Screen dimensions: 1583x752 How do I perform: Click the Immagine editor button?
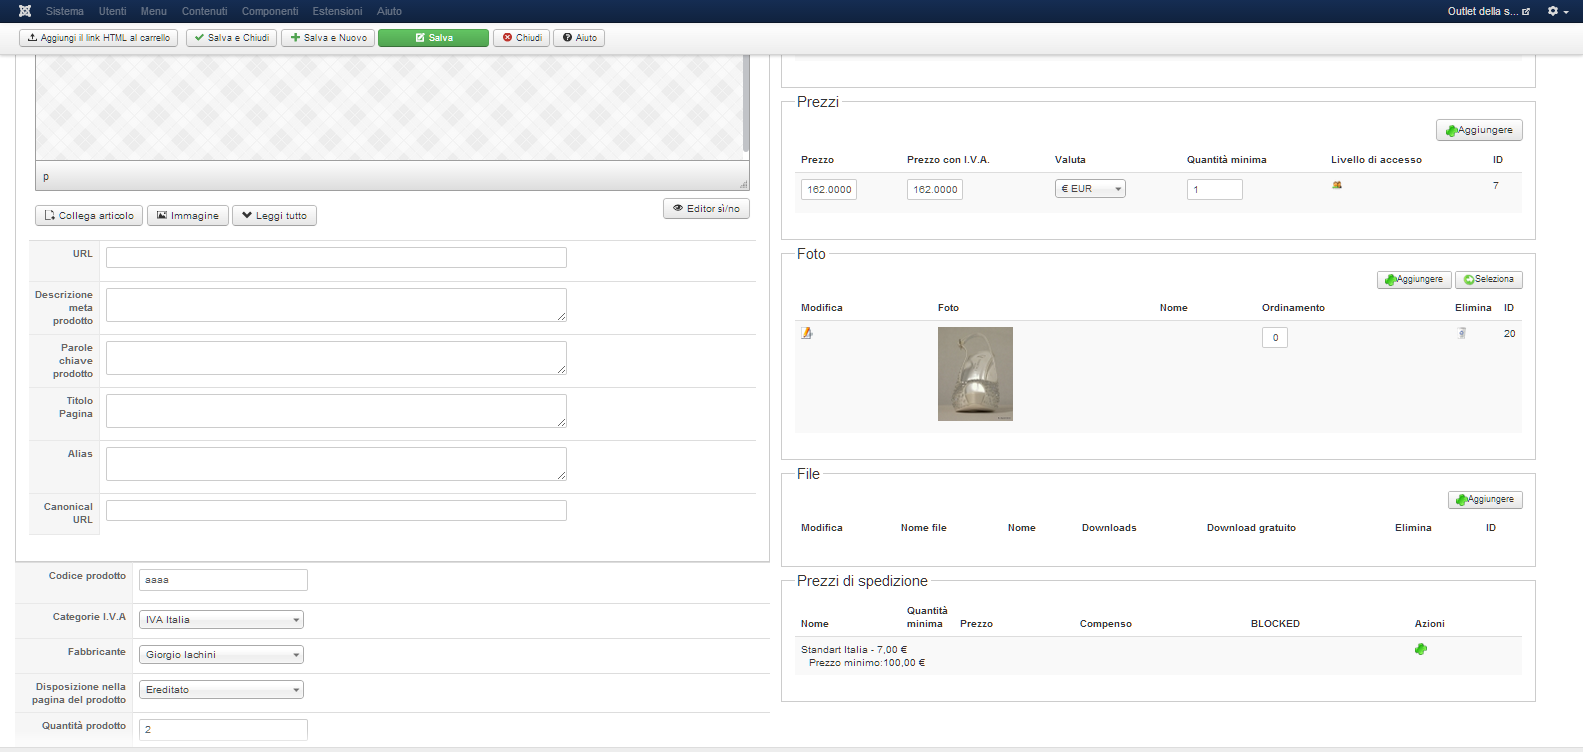(188, 216)
